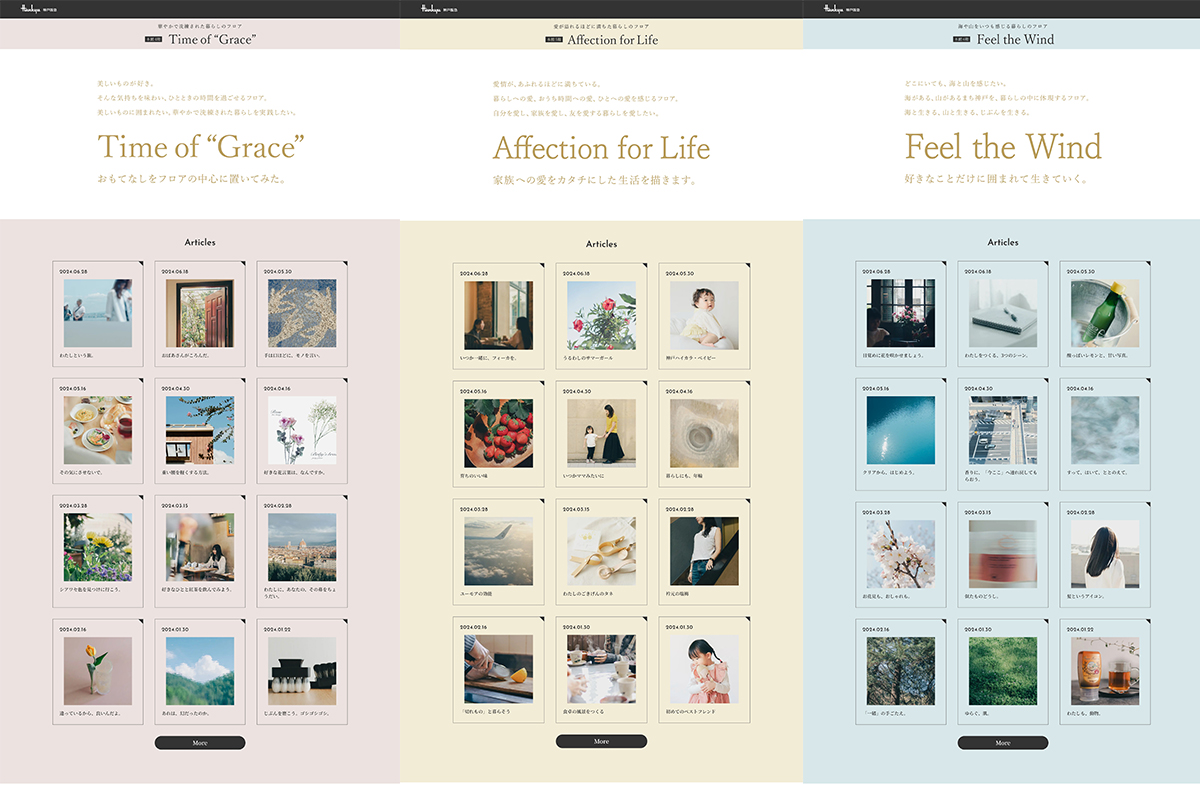Click the small "Time of Grace" header title
The width and height of the screenshot is (1200, 800).
212,40
